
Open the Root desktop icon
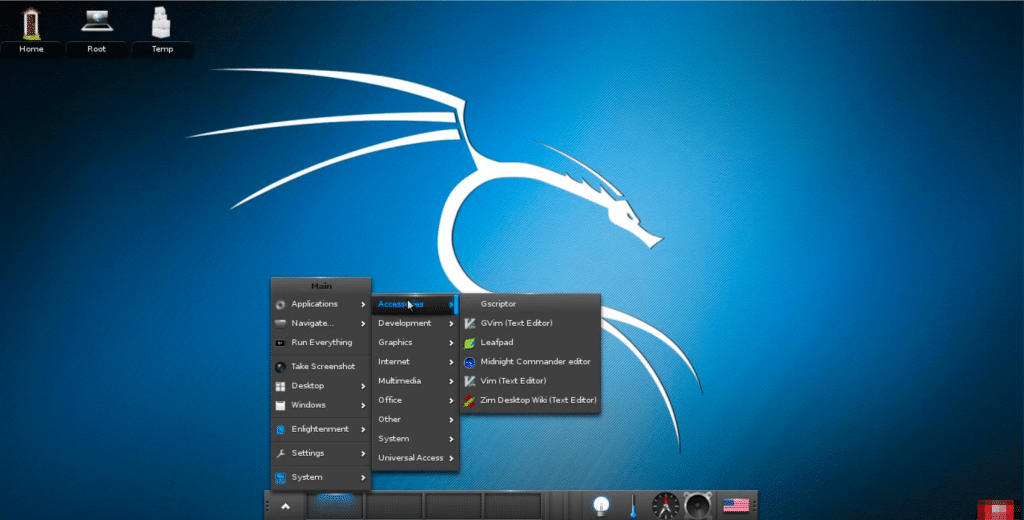pos(97,30)
